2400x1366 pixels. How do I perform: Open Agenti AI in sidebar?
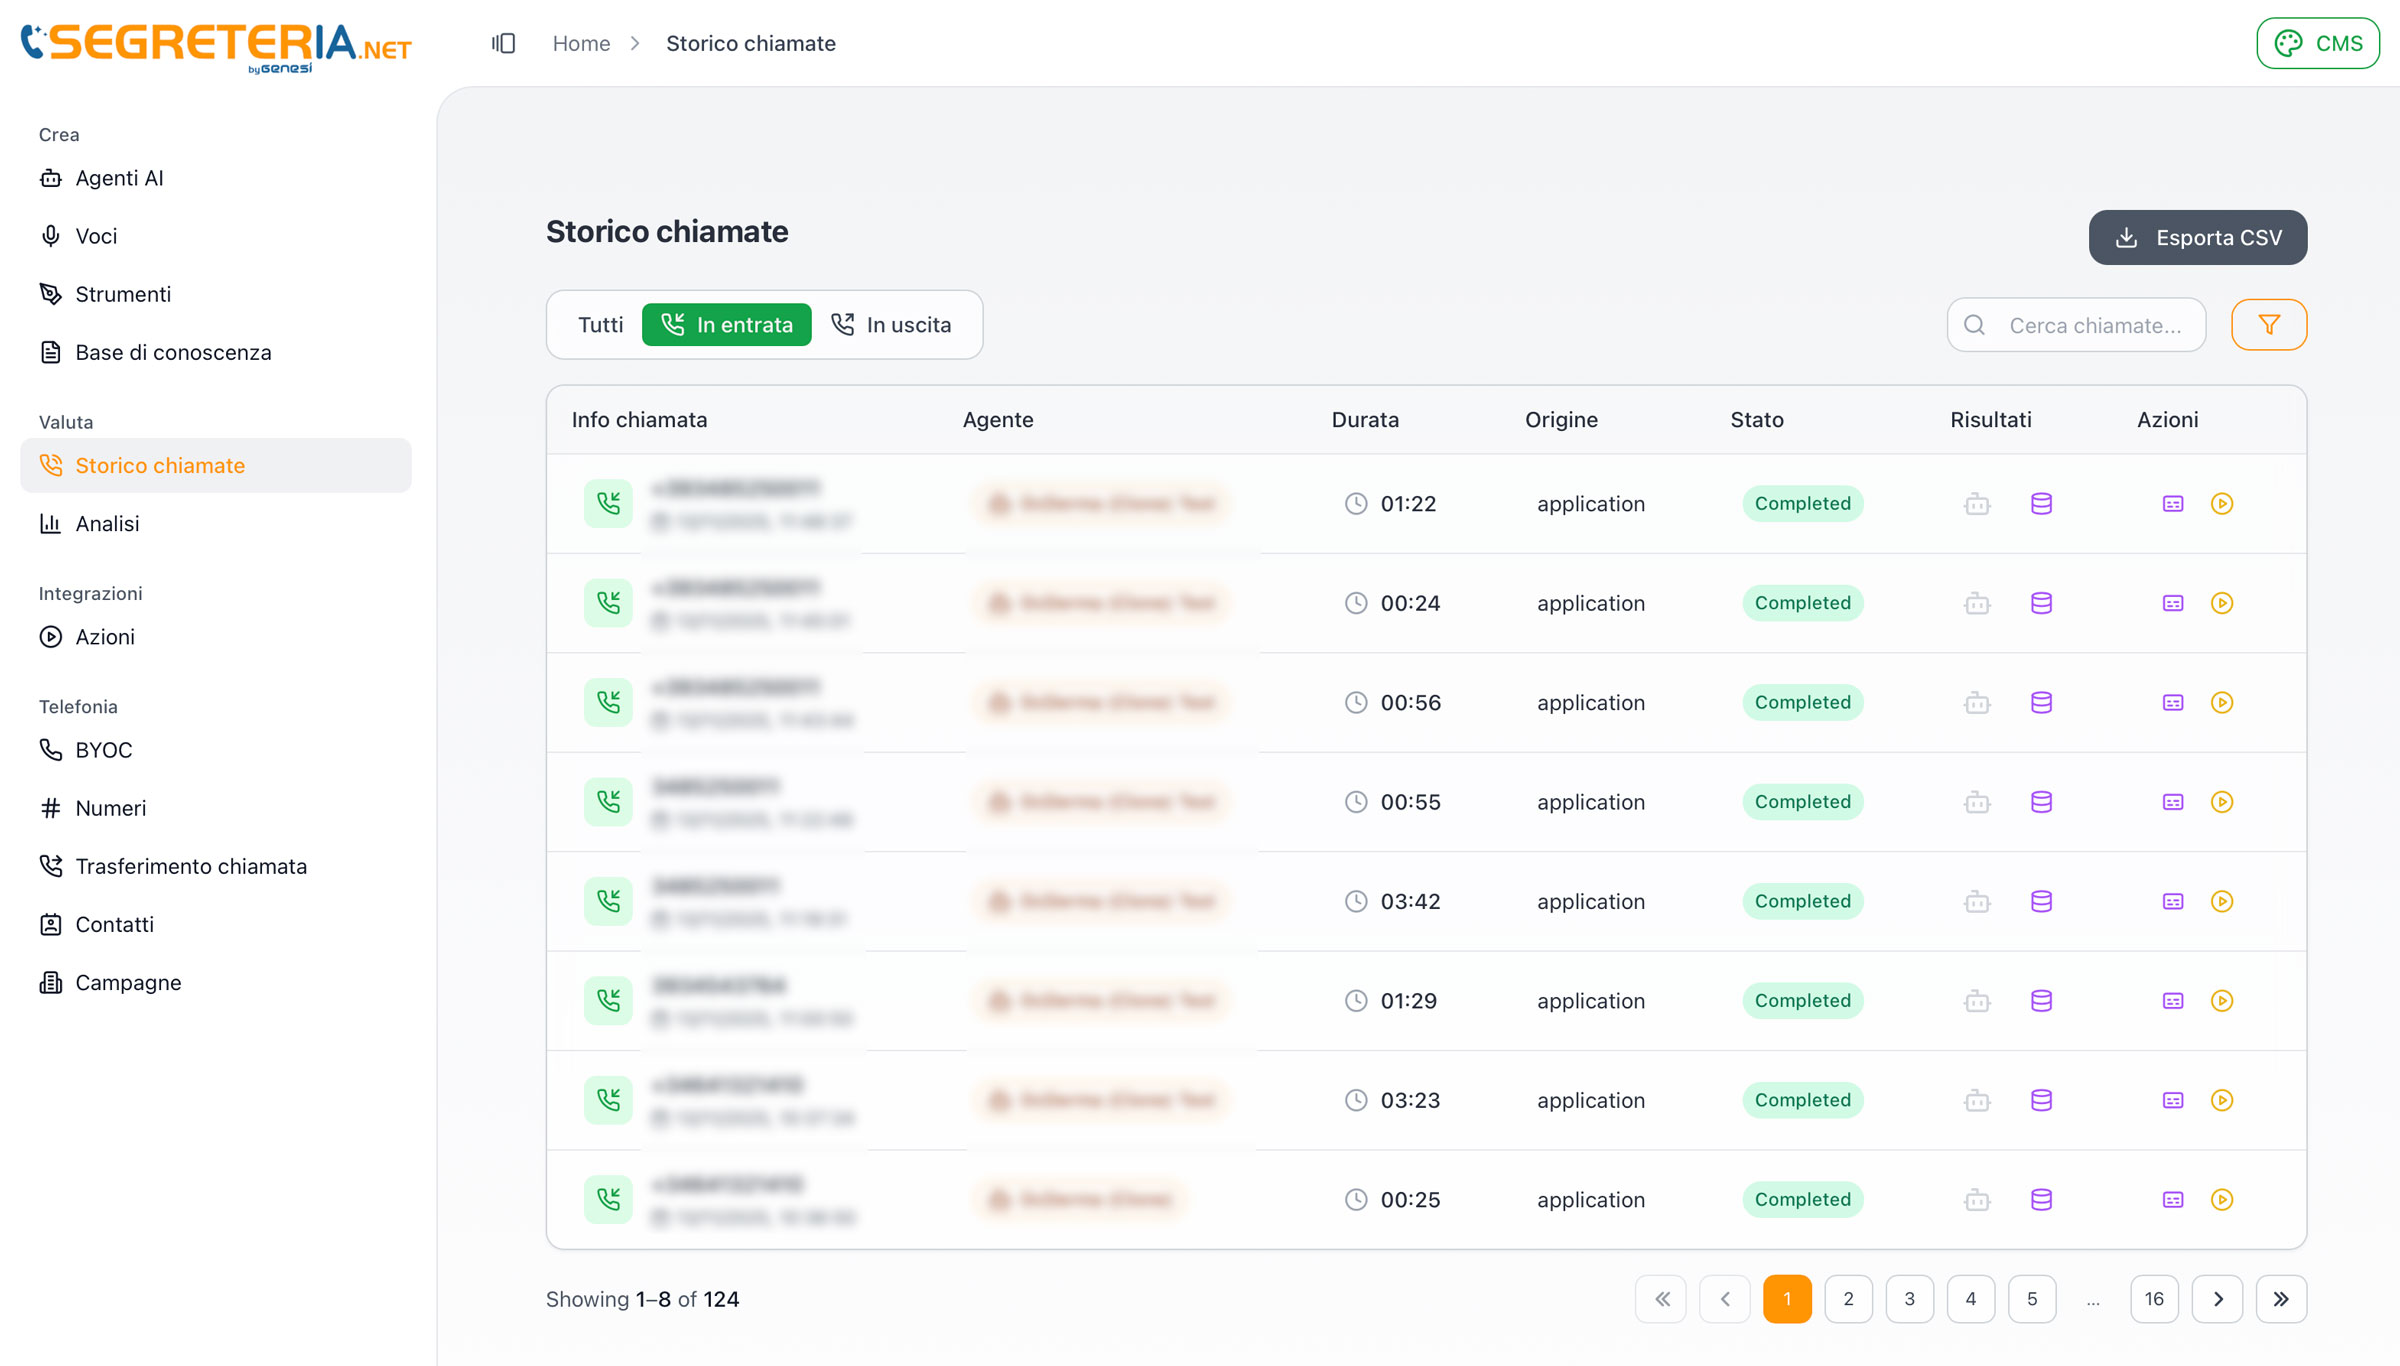tap(119, 178)
